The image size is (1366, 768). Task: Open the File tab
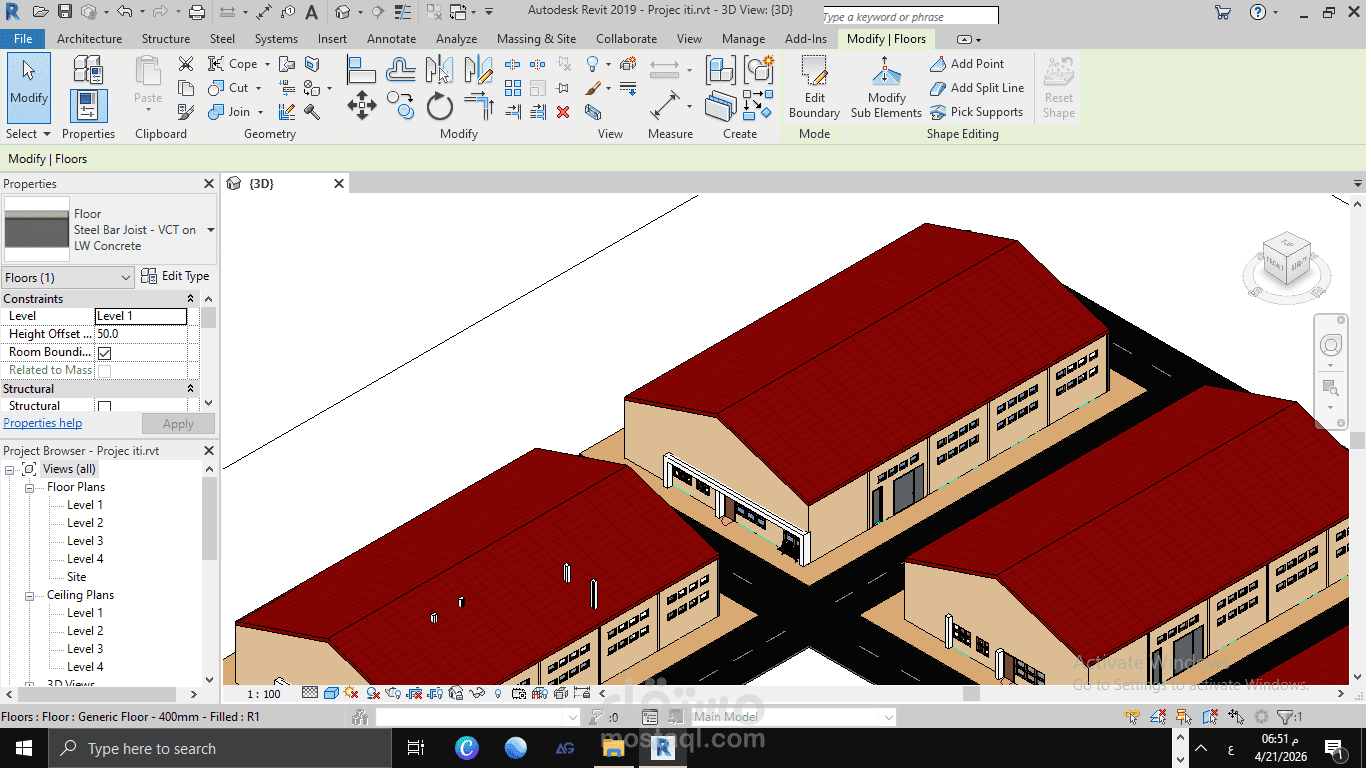pyautogui.click(x=23, y=39)
